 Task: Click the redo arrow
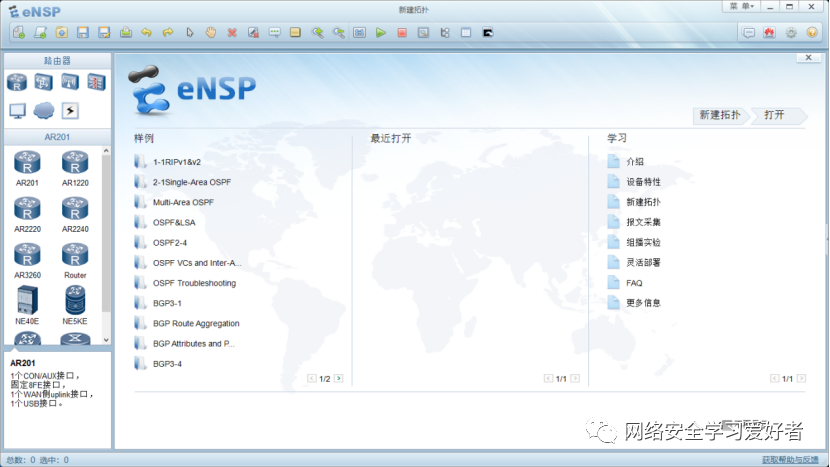click(x=168, y=33)
